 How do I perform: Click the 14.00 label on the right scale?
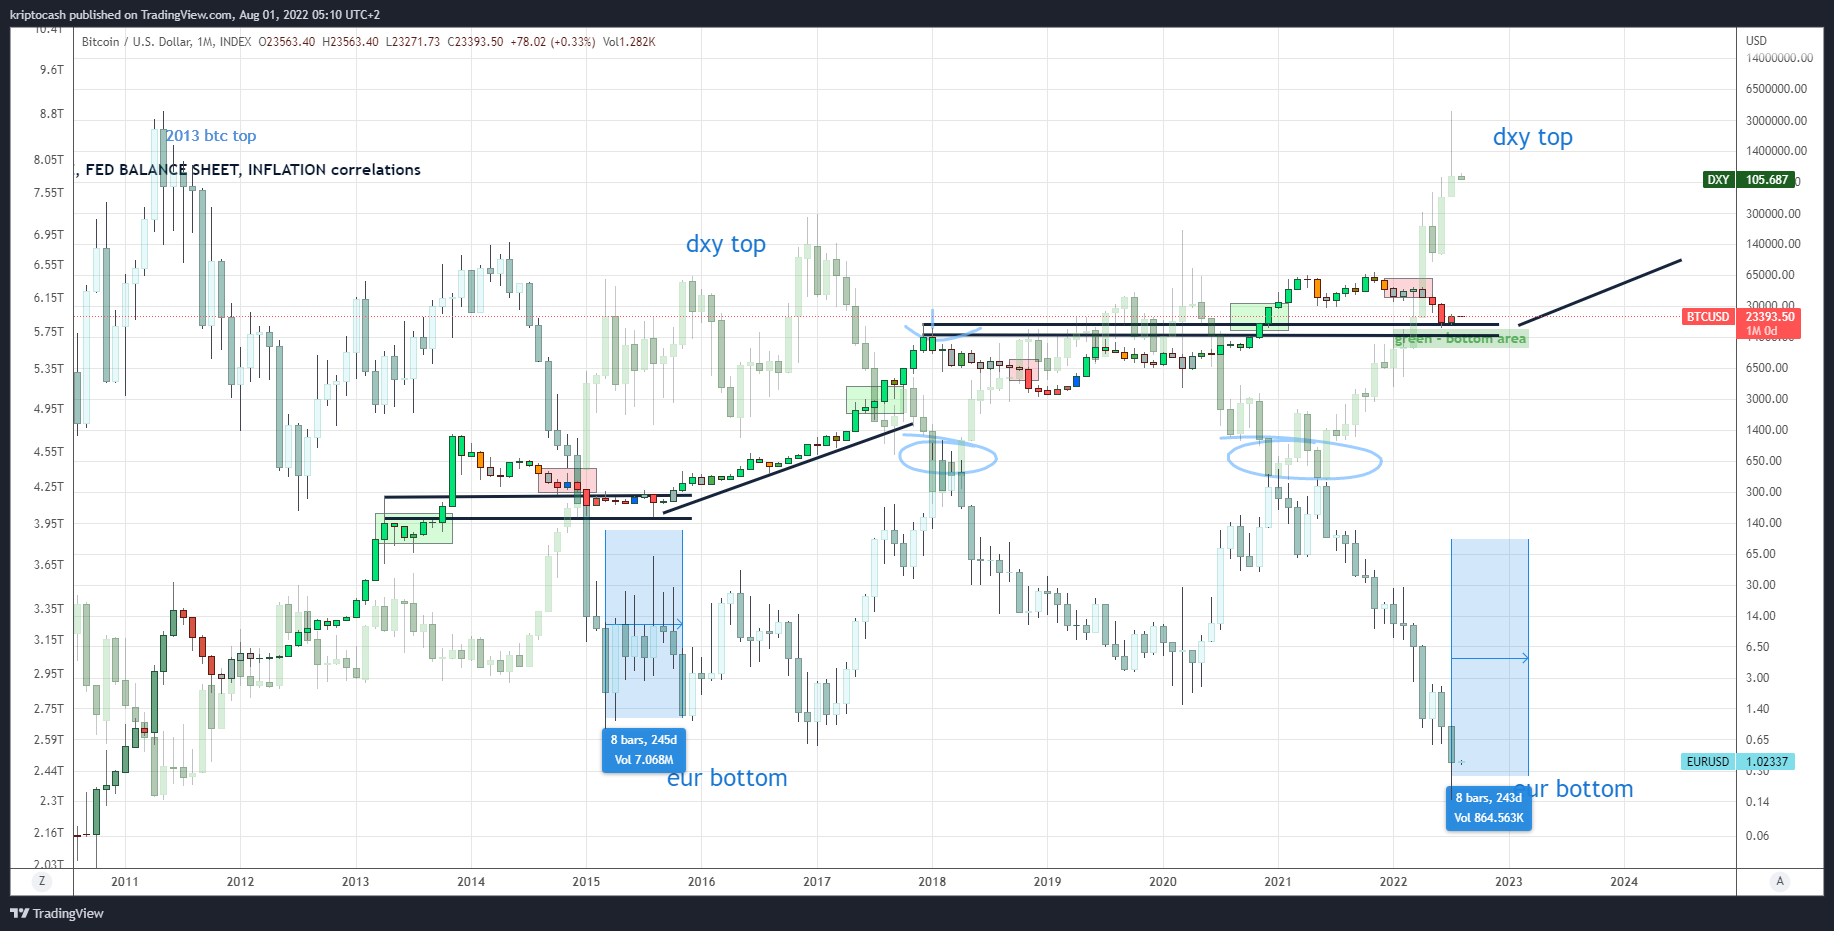coord(1761,616)
